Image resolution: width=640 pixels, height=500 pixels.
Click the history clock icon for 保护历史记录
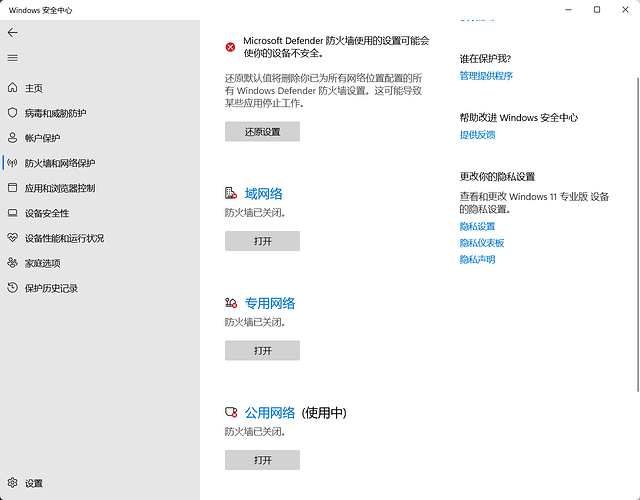tap(13, 288)
